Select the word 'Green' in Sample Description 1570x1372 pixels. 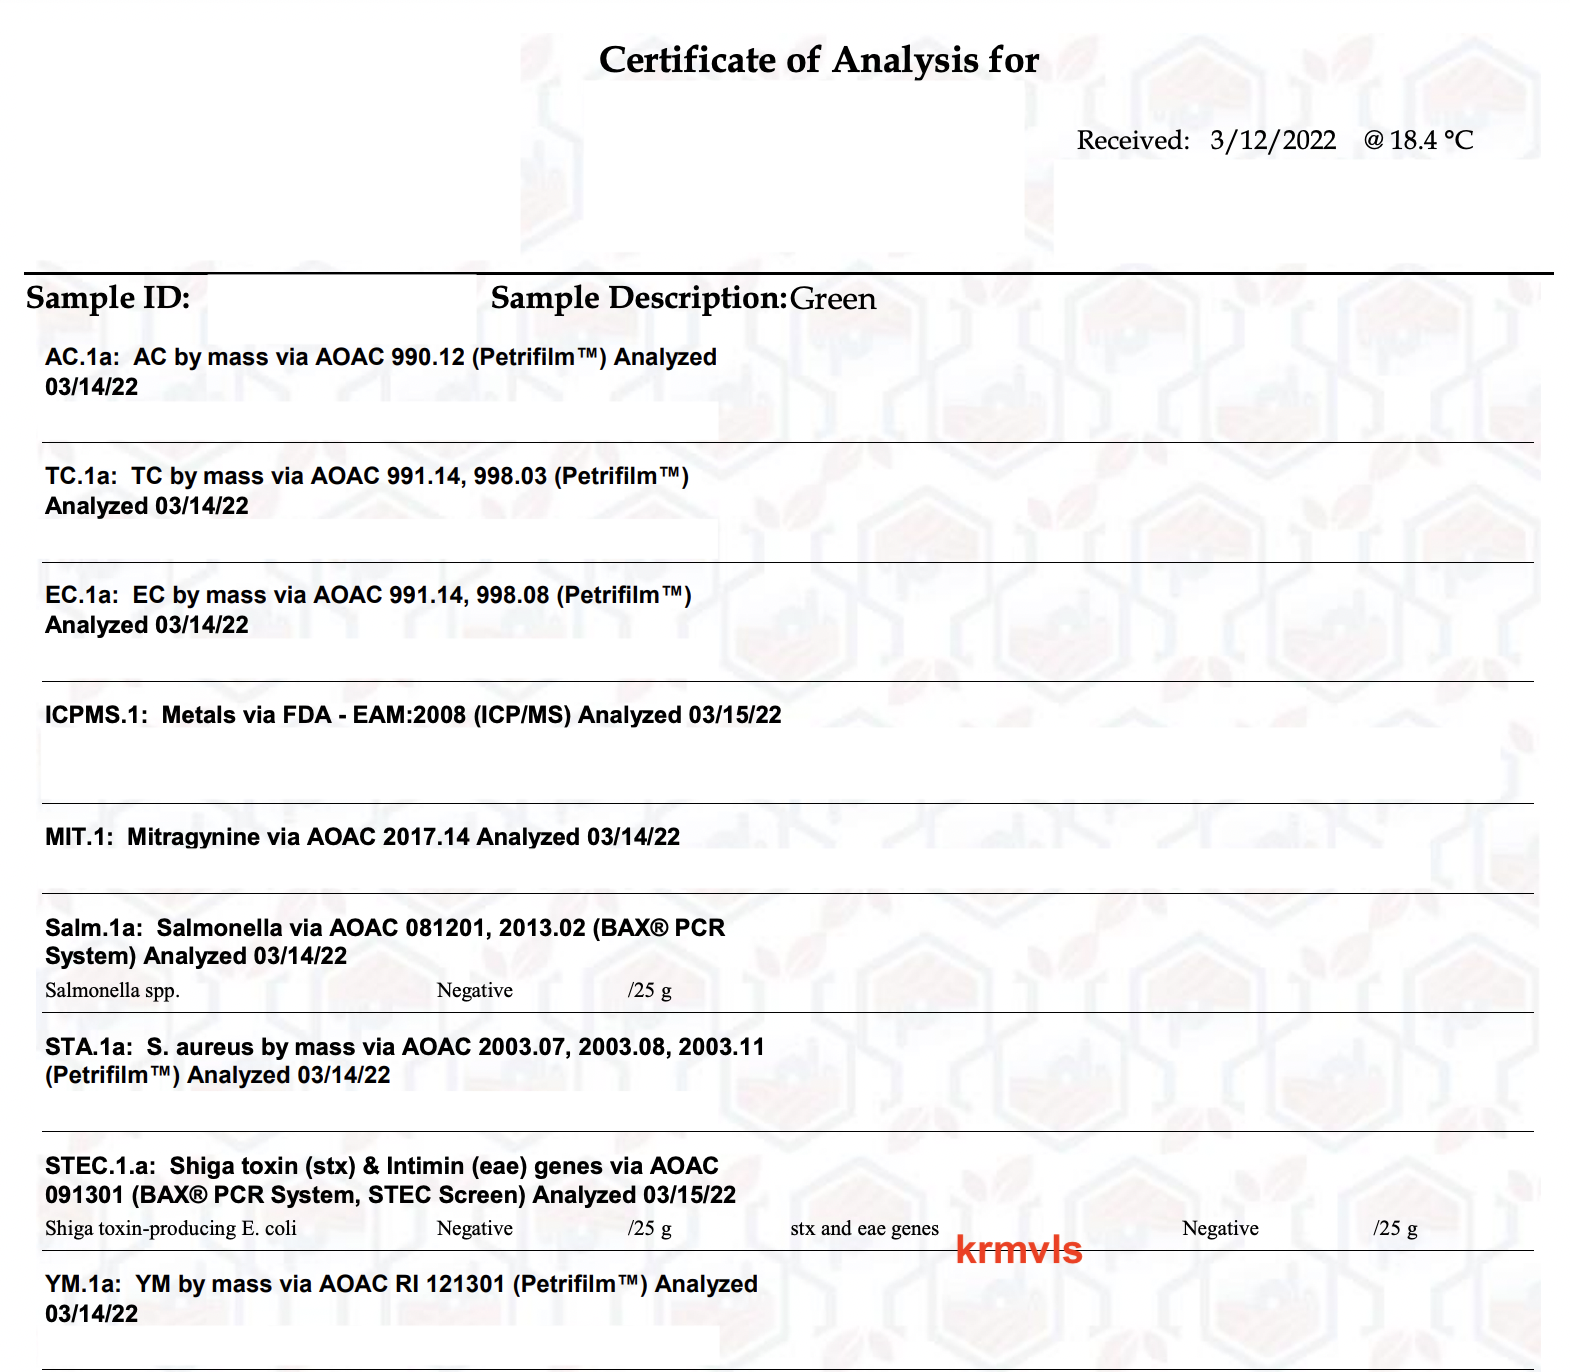coord(833,299)
